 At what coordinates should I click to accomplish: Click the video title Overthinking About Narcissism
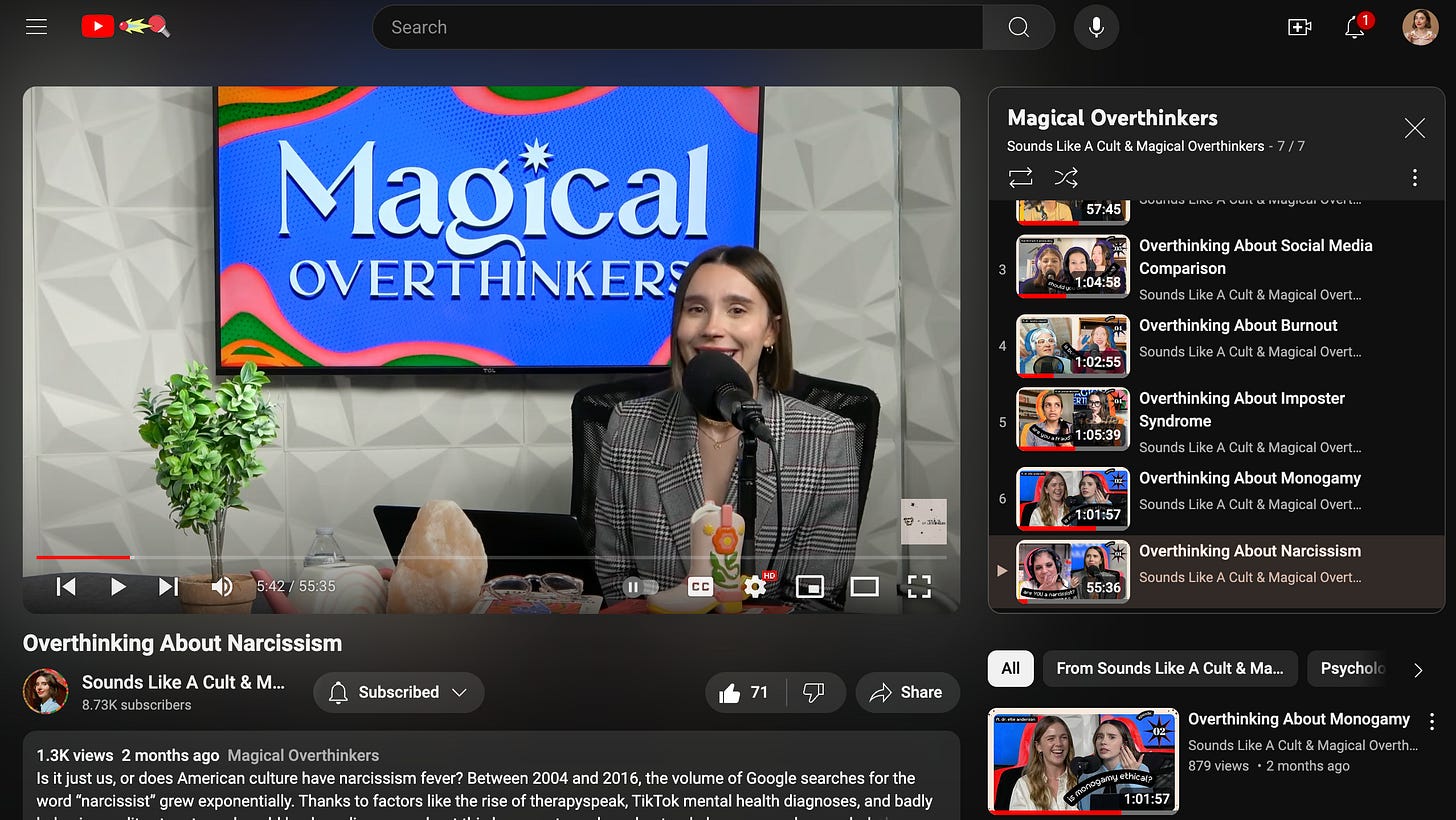click(x=182, y=643)
